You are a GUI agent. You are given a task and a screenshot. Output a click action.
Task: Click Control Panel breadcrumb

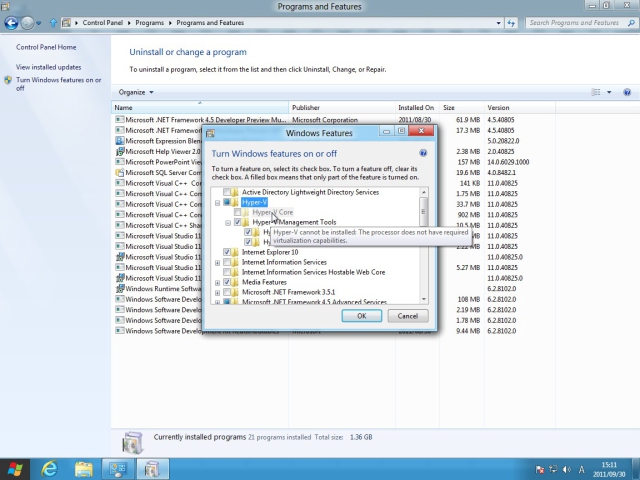coord(102,23)
